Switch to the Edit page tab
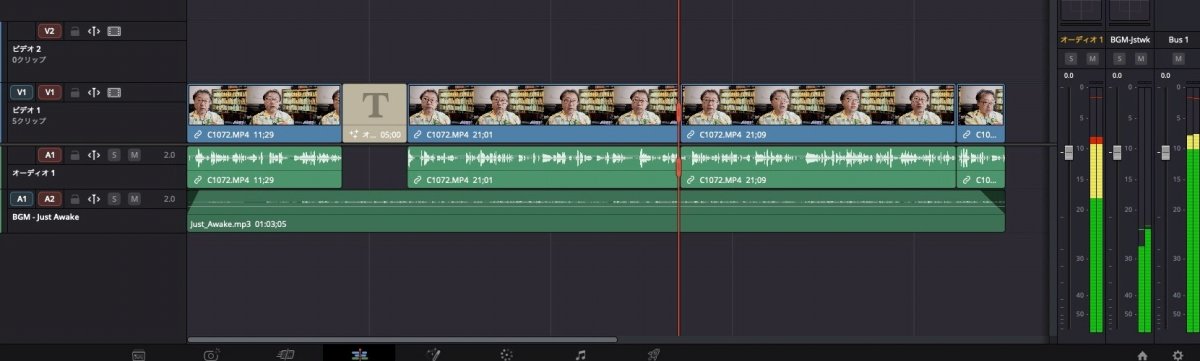Viewport: 1200px width, 361px height. [x=358, y=354]
